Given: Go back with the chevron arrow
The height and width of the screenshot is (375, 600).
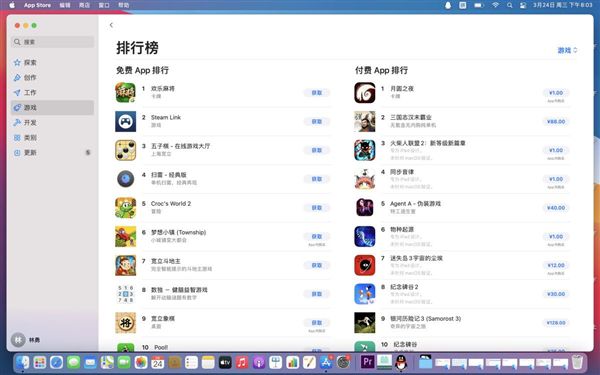Looking at the screenshot, I should (x=111, y=25).
